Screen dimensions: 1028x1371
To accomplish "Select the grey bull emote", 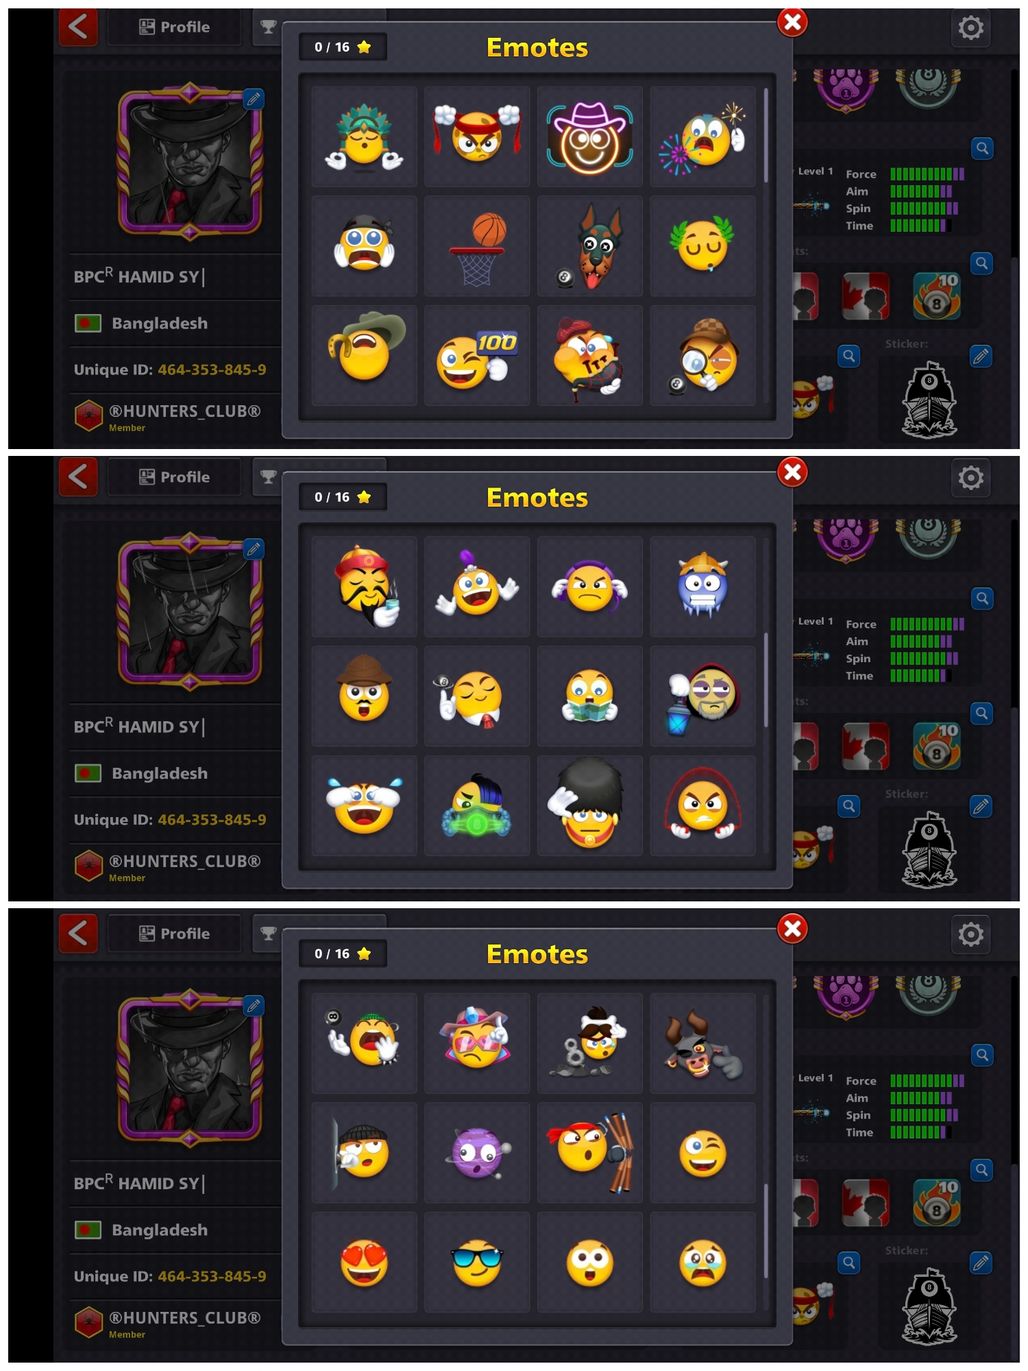I will point(703,1044).
